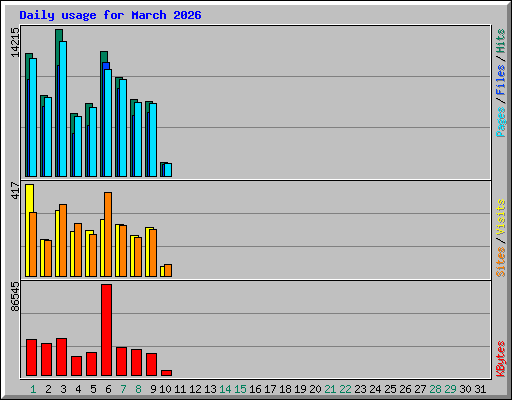This screenshot has width=512, height=400.
Task: Click the day 28 axis label
Action: point(435,389)
